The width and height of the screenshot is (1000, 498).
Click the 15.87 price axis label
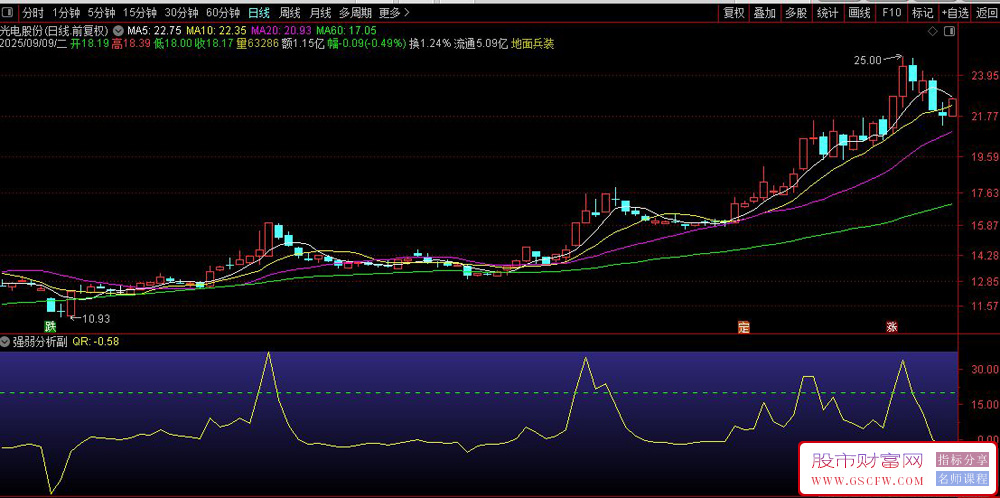[985, 225]
